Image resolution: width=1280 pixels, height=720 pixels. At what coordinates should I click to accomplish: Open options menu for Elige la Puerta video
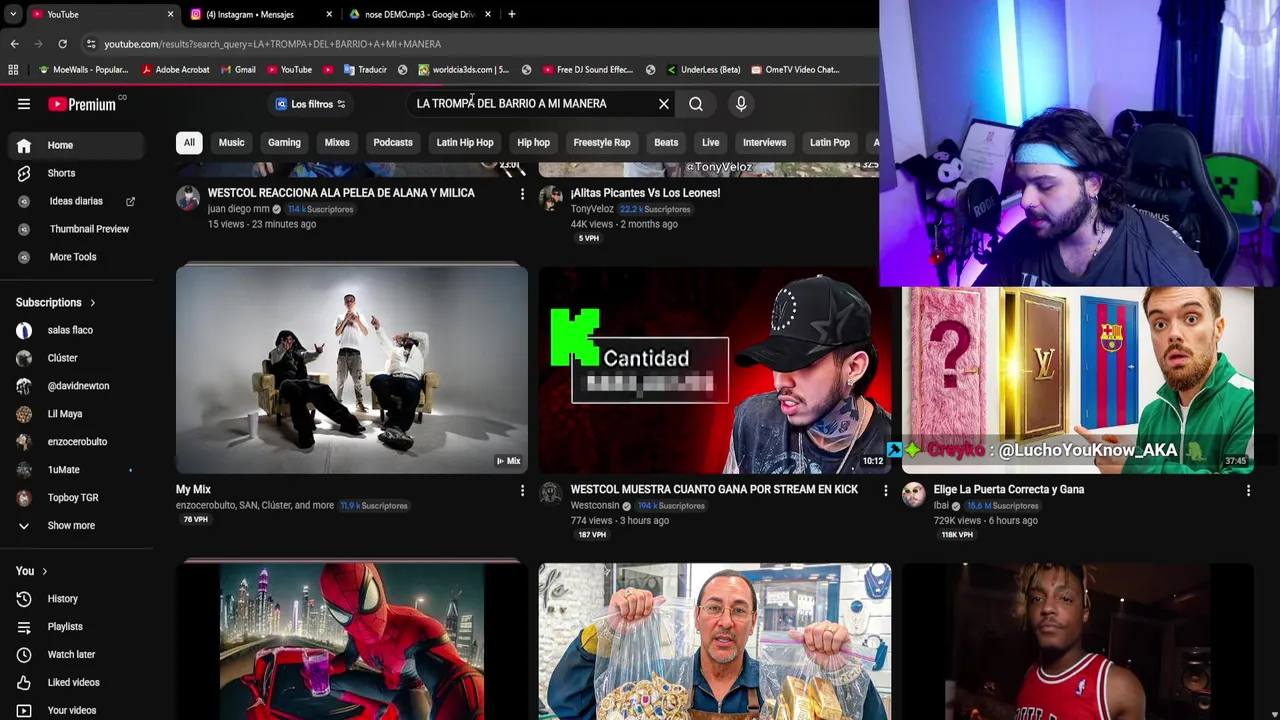[1248, 490]
